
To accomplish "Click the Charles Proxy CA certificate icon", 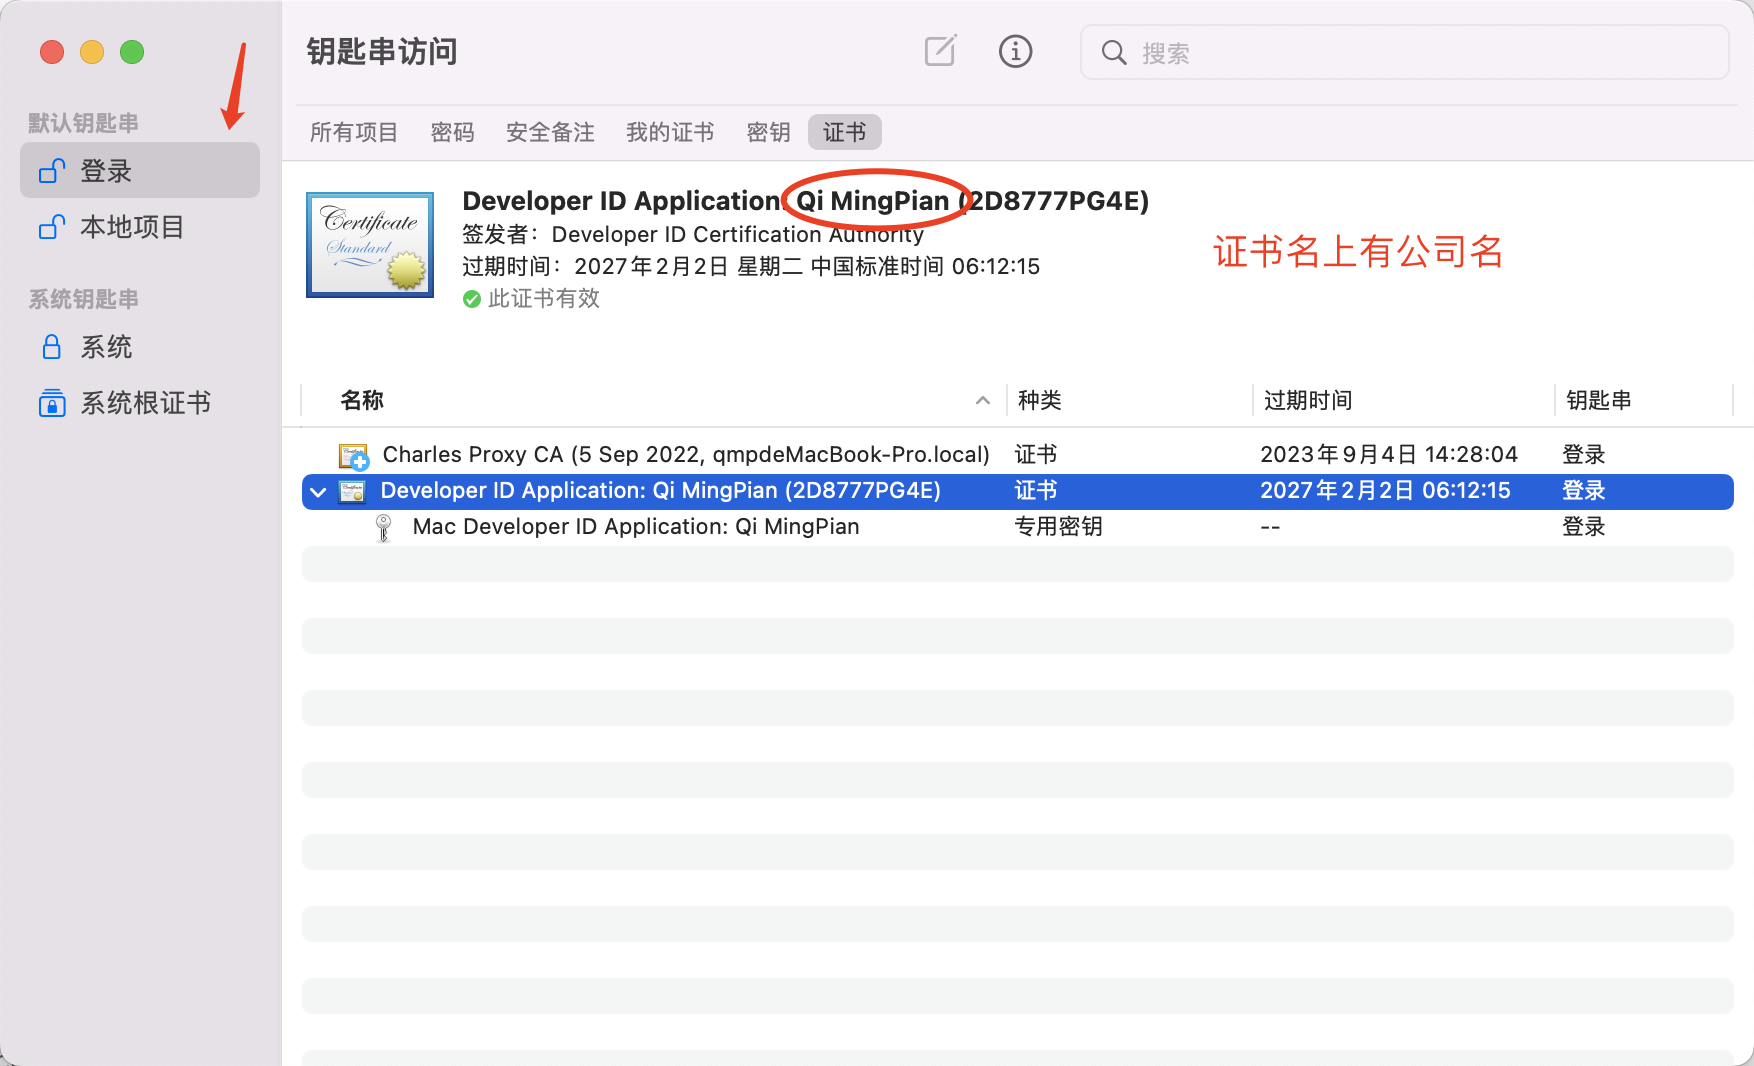I will [x=354, y=456].
